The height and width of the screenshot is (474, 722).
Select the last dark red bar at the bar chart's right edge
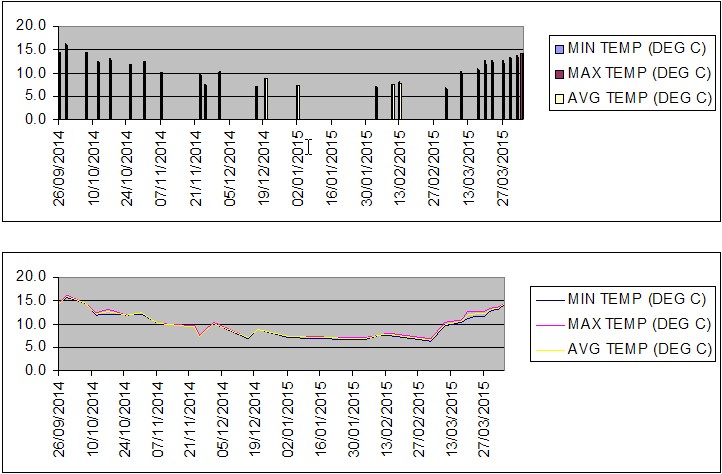[522, 86]
